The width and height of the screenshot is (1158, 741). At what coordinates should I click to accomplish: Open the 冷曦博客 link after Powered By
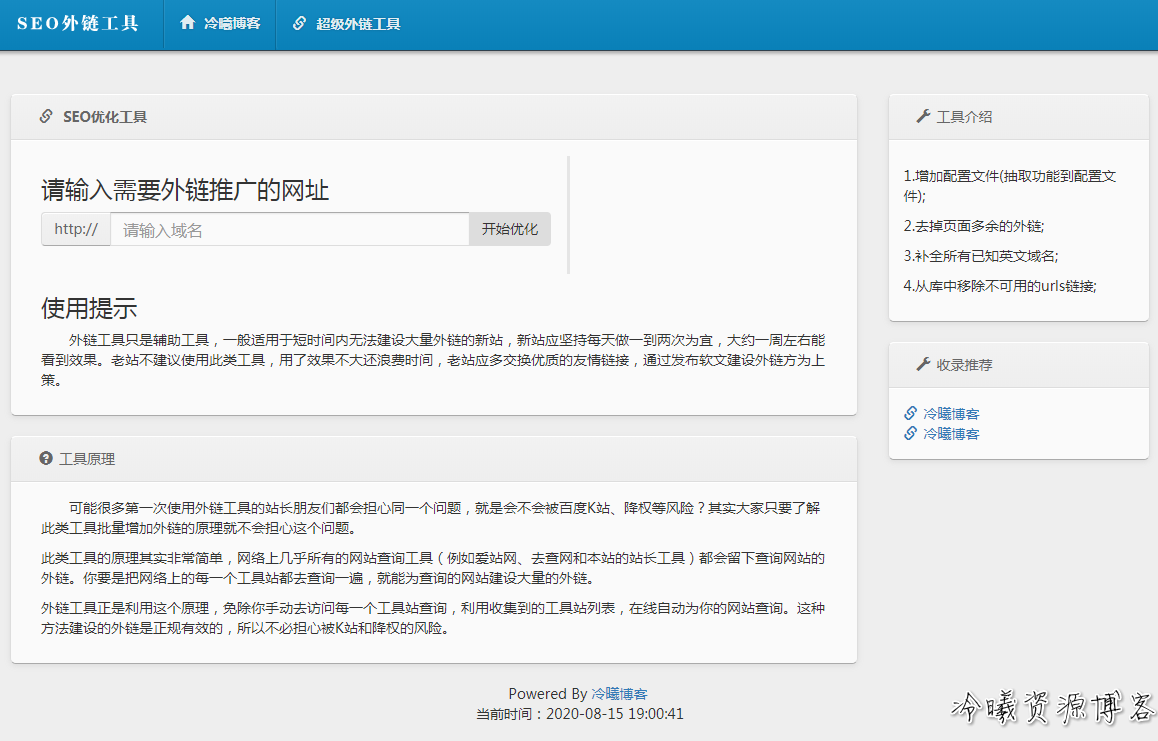point(619,694)
